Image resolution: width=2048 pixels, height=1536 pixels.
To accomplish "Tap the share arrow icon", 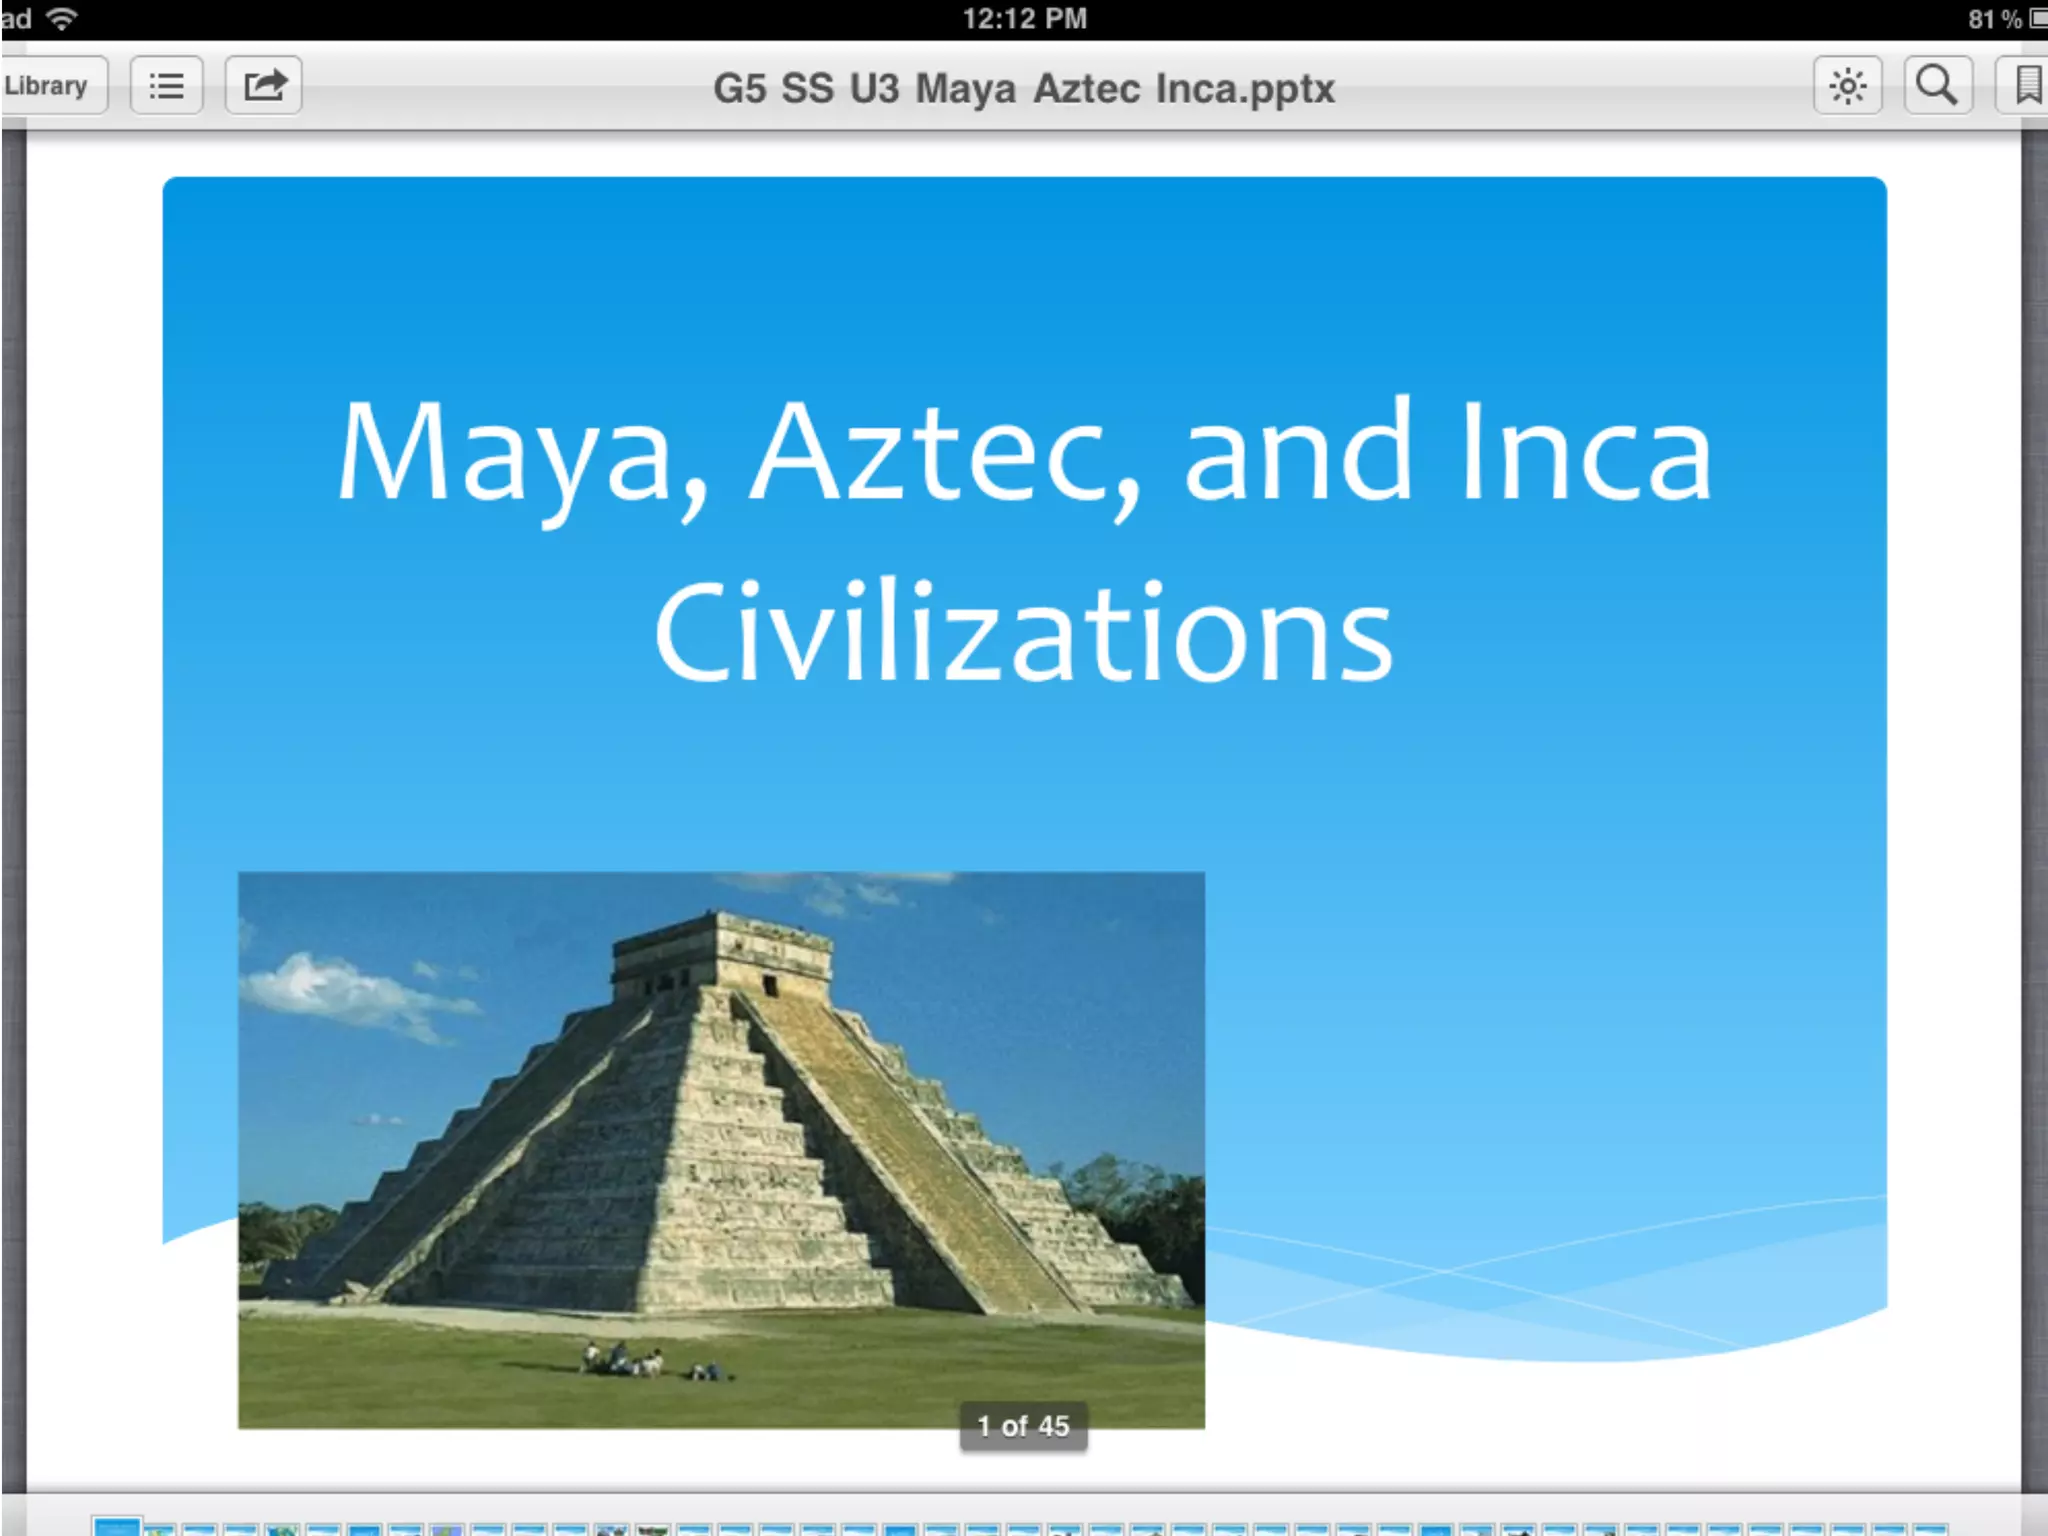I will click(264, 87).
